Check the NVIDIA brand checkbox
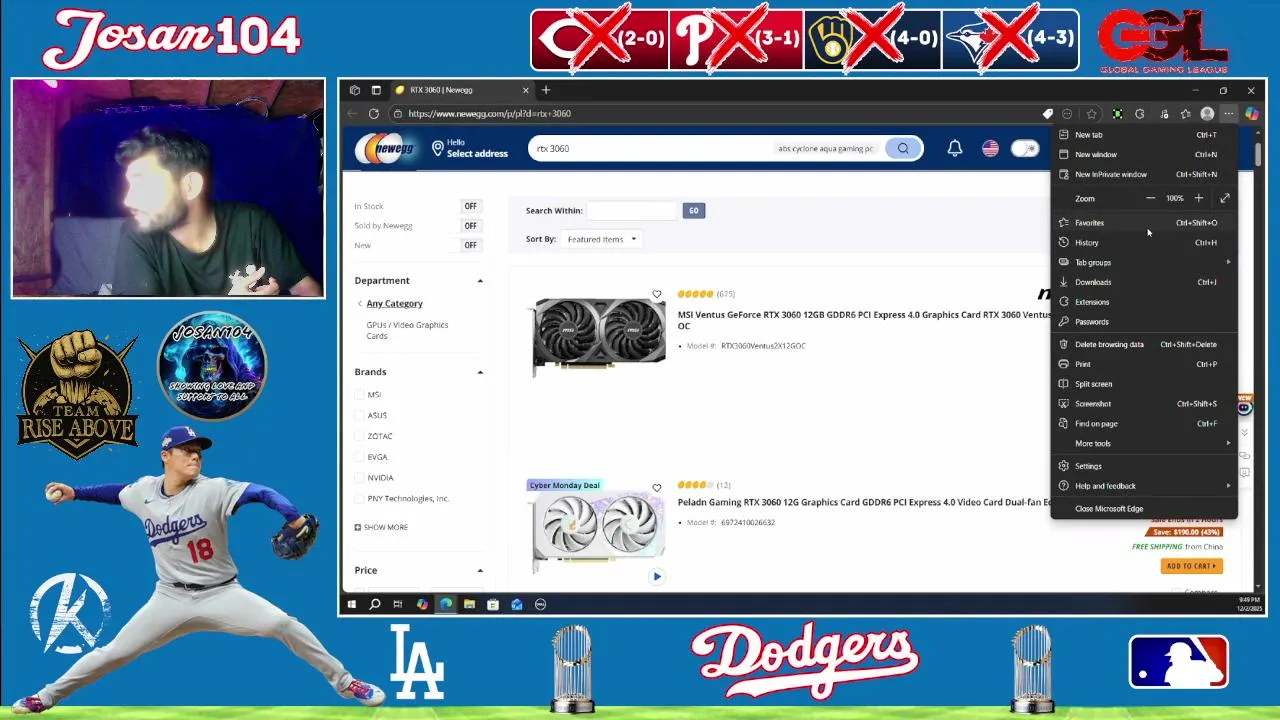Screen dimensions: 1280x720 pyautogui.click(x=359, y=478)
